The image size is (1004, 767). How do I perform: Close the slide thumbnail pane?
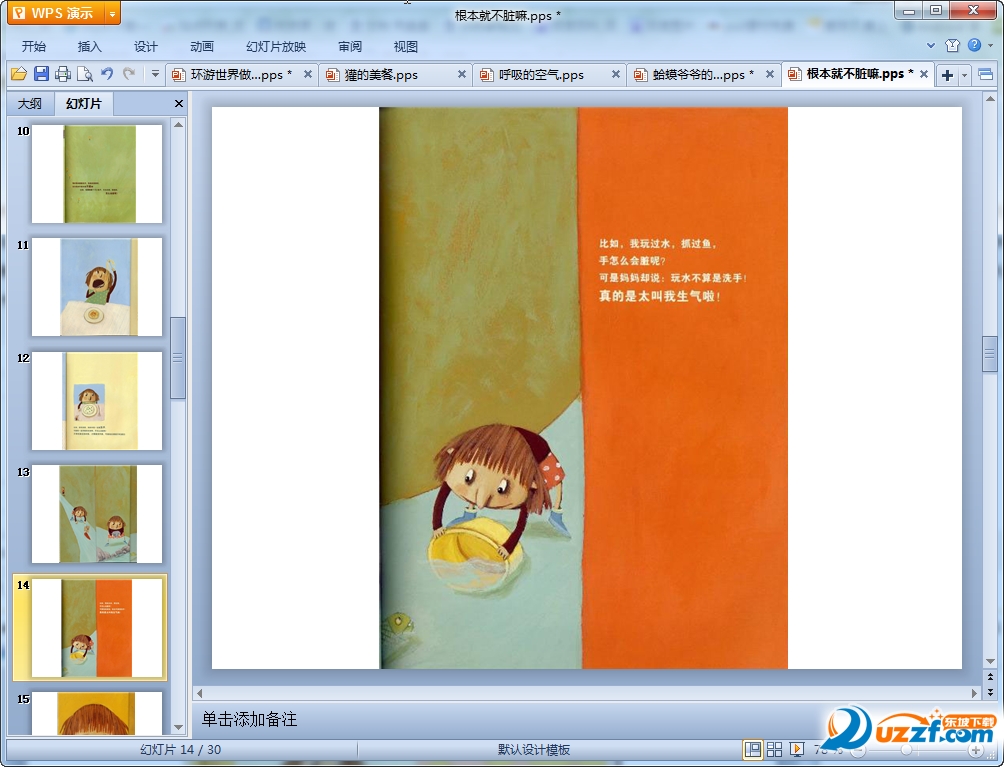pyautogui.click(x=179, y=104)
